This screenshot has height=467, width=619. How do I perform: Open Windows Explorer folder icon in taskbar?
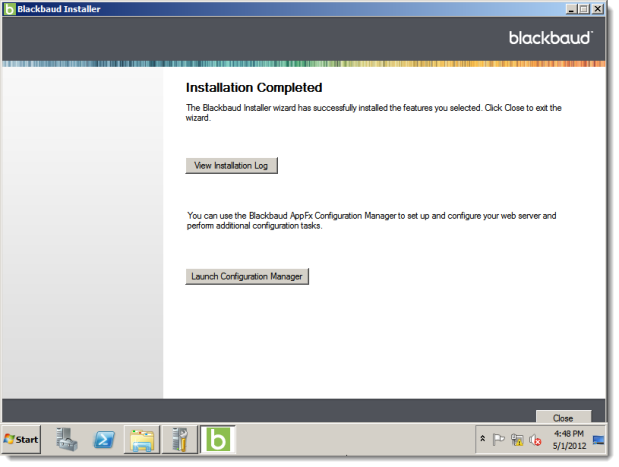[142, 440]
